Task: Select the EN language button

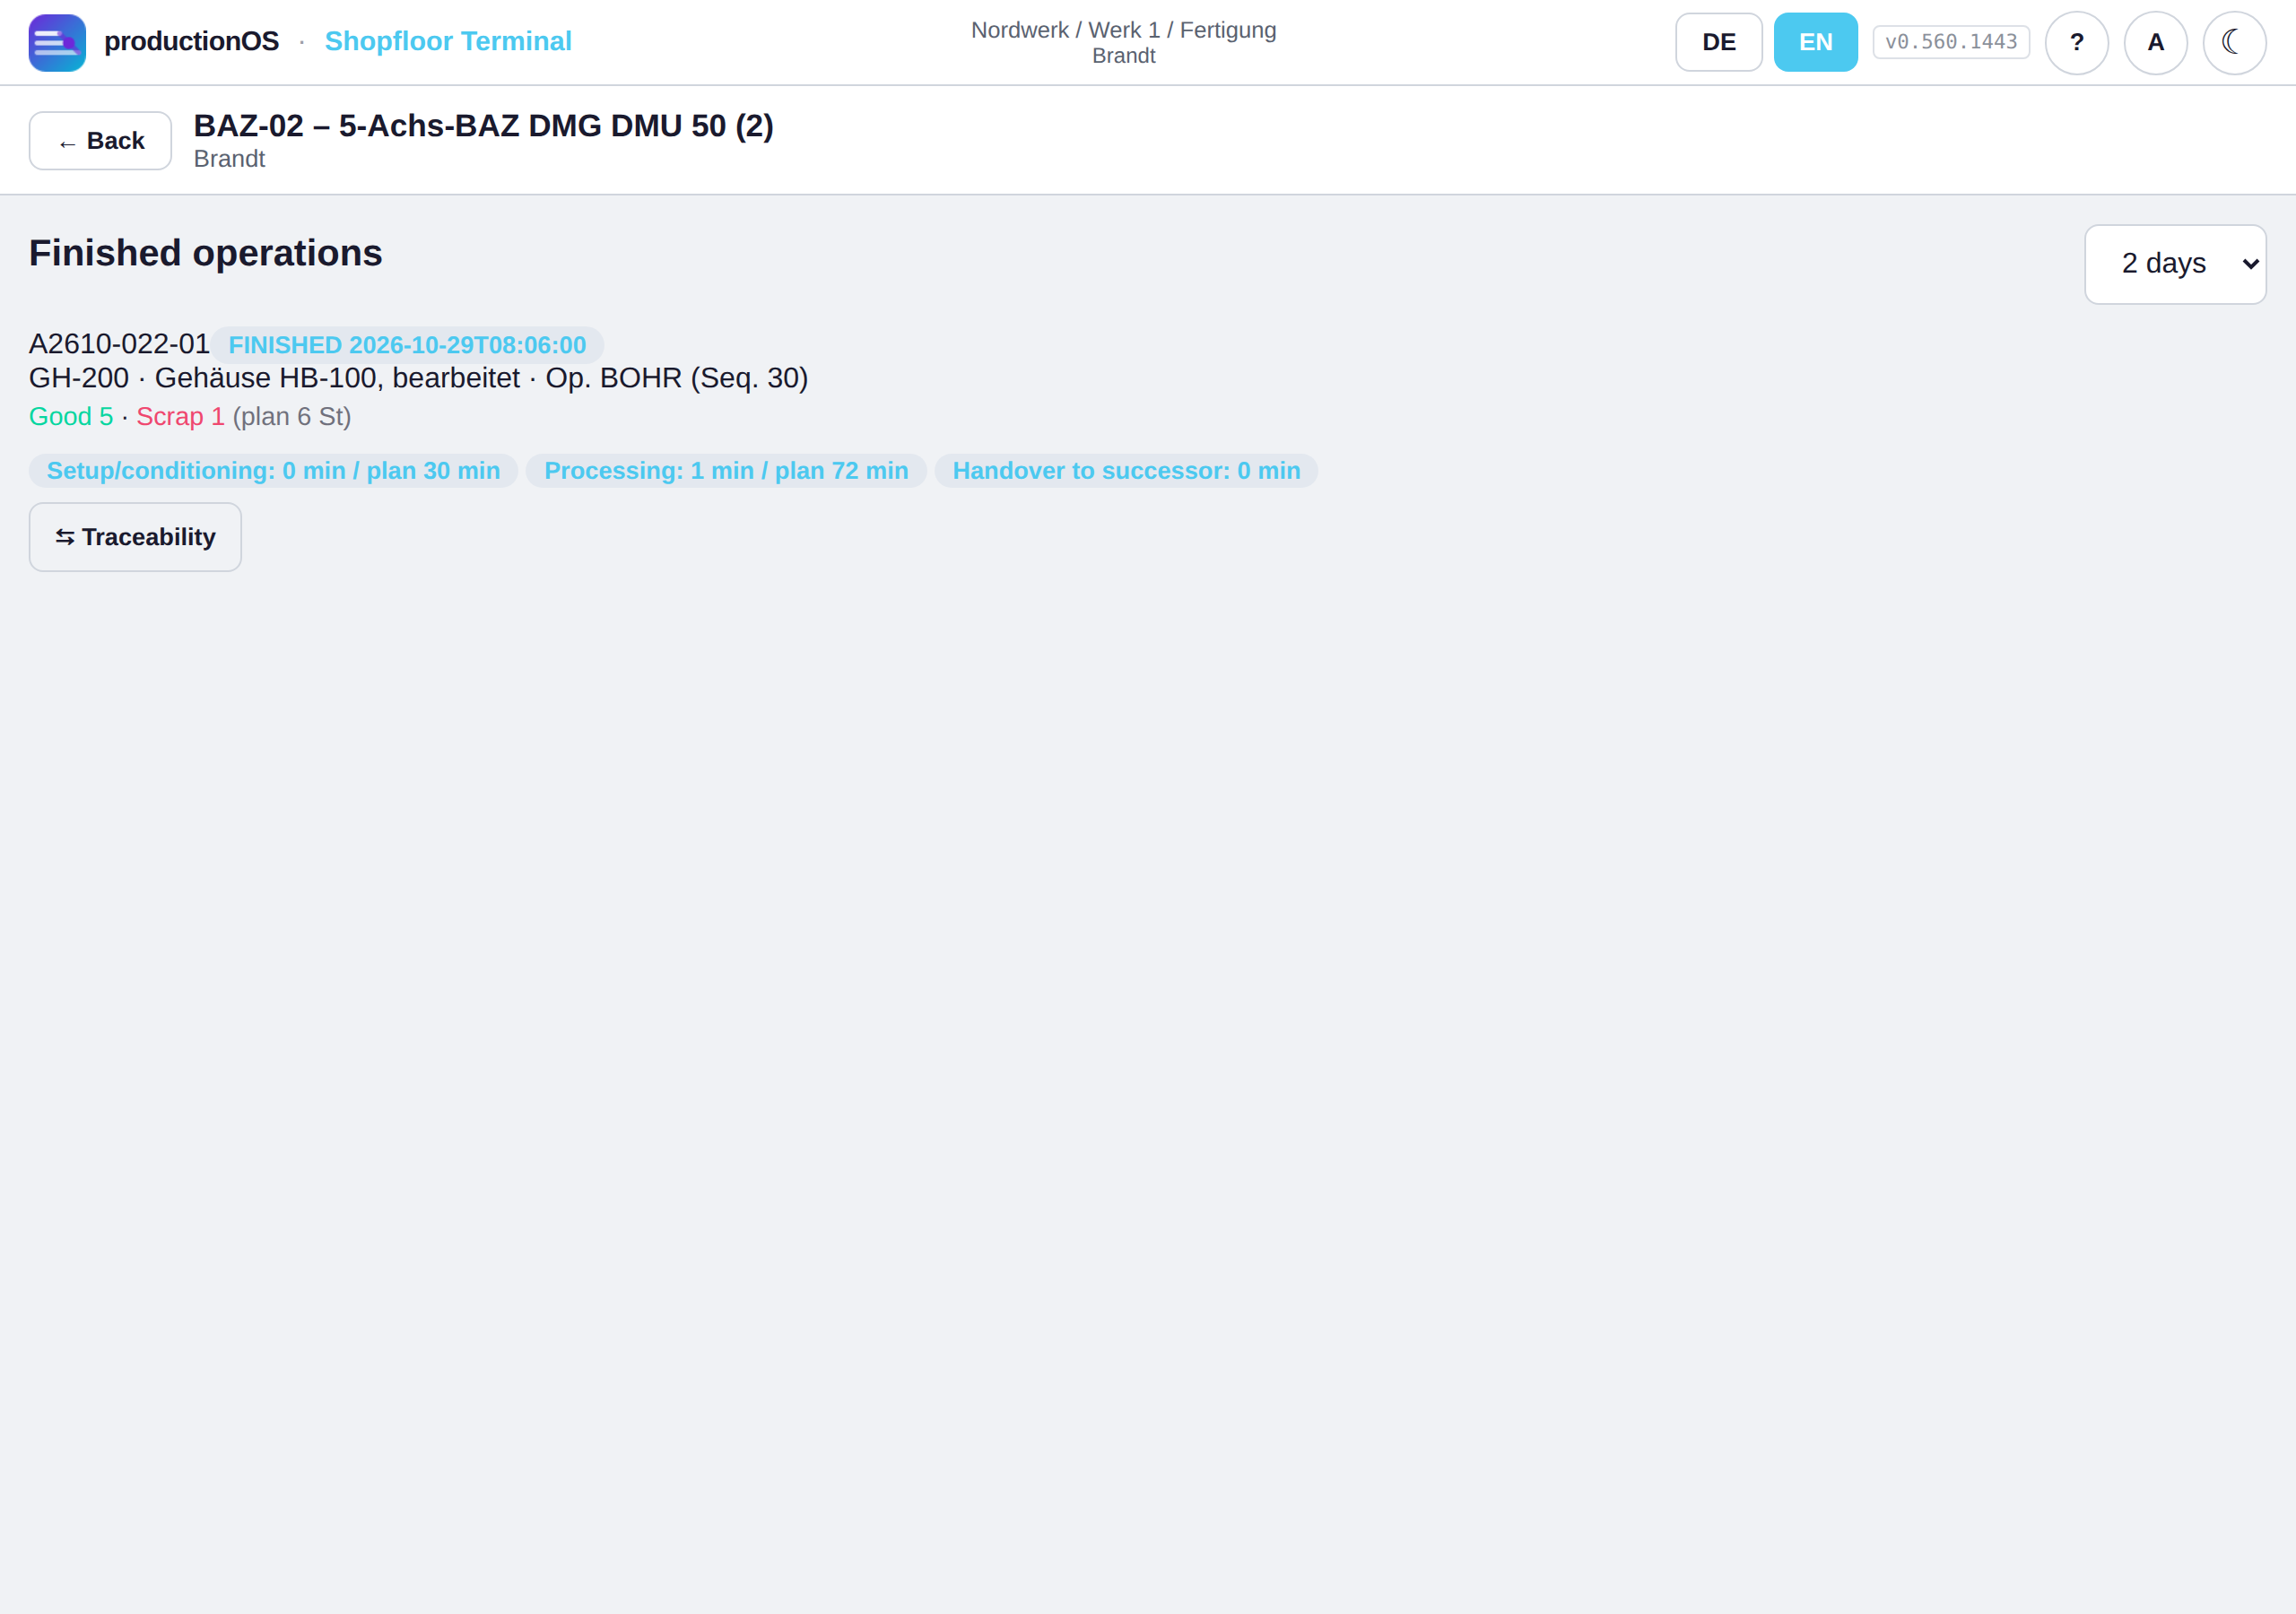Action: point(1815,42)
